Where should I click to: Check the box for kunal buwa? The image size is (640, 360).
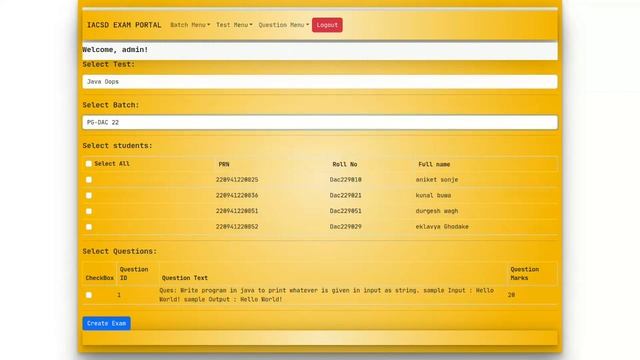pyautogui.click(x=89, y=196)
